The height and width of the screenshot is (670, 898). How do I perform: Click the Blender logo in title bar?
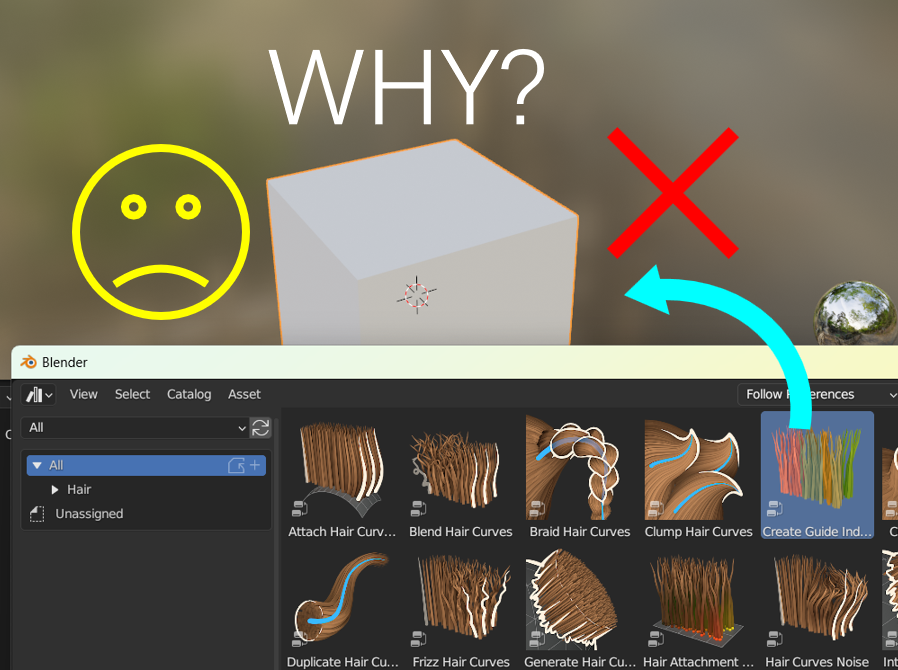pyautogui.click(x=28, y=362)
